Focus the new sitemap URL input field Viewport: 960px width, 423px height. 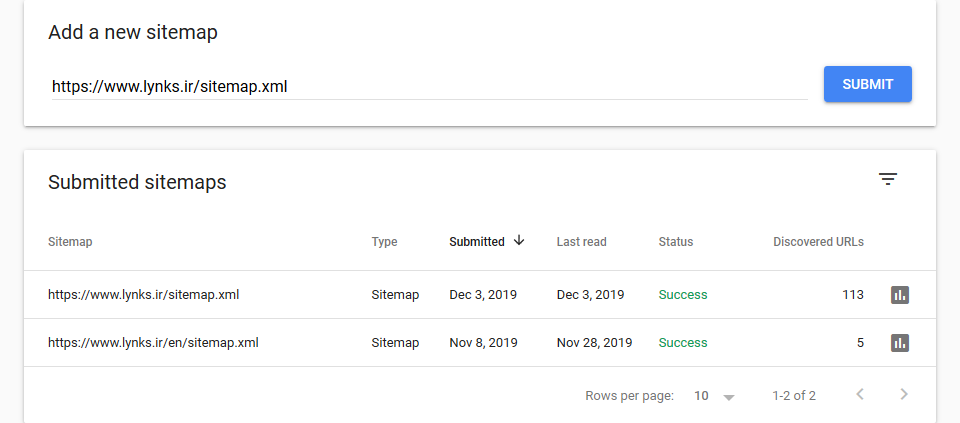pyautogui.click(x=430, y=87)
